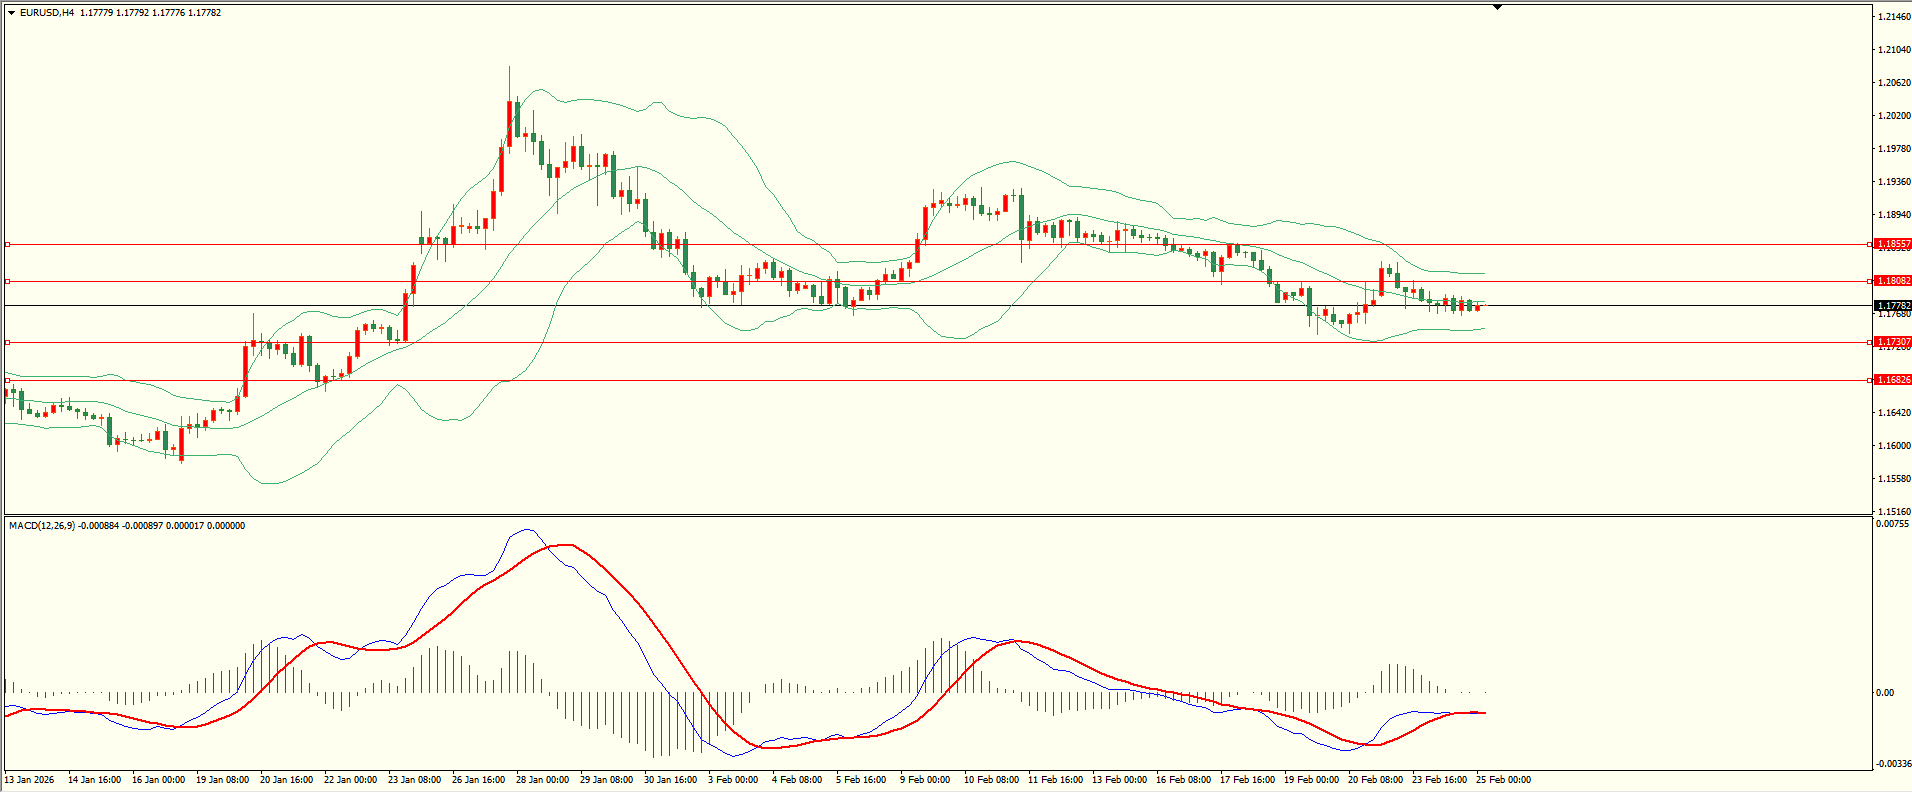Select the 1.18082 red price label

coord(1892,281)
